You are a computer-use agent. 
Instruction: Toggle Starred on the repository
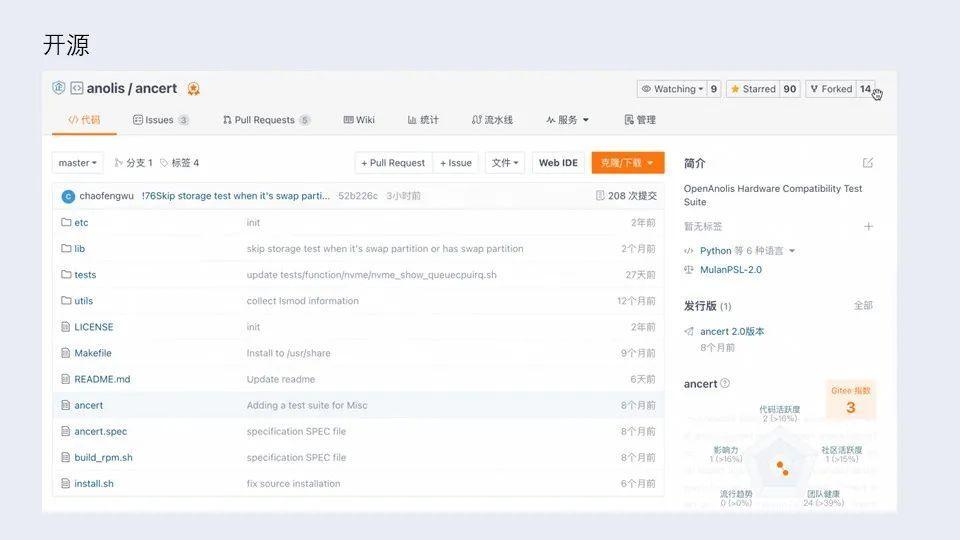753,89
